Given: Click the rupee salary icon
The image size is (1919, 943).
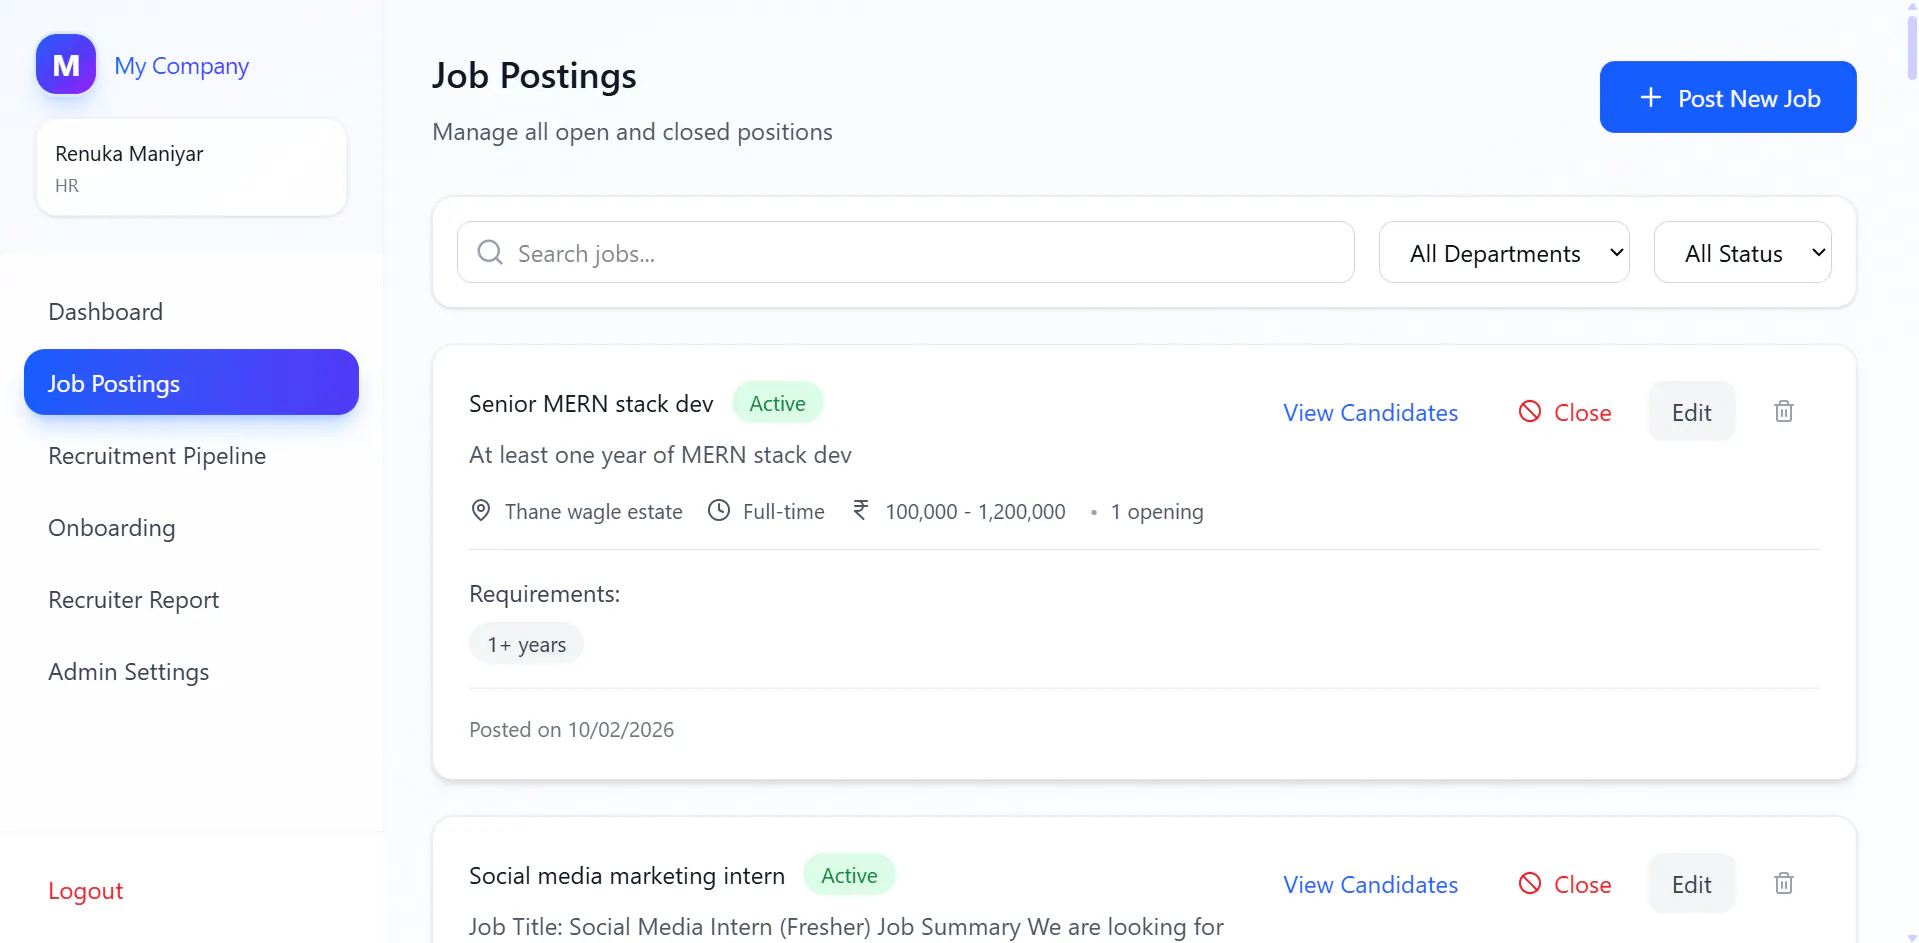Looking at the screenshot, I should (x=861, y=510).
